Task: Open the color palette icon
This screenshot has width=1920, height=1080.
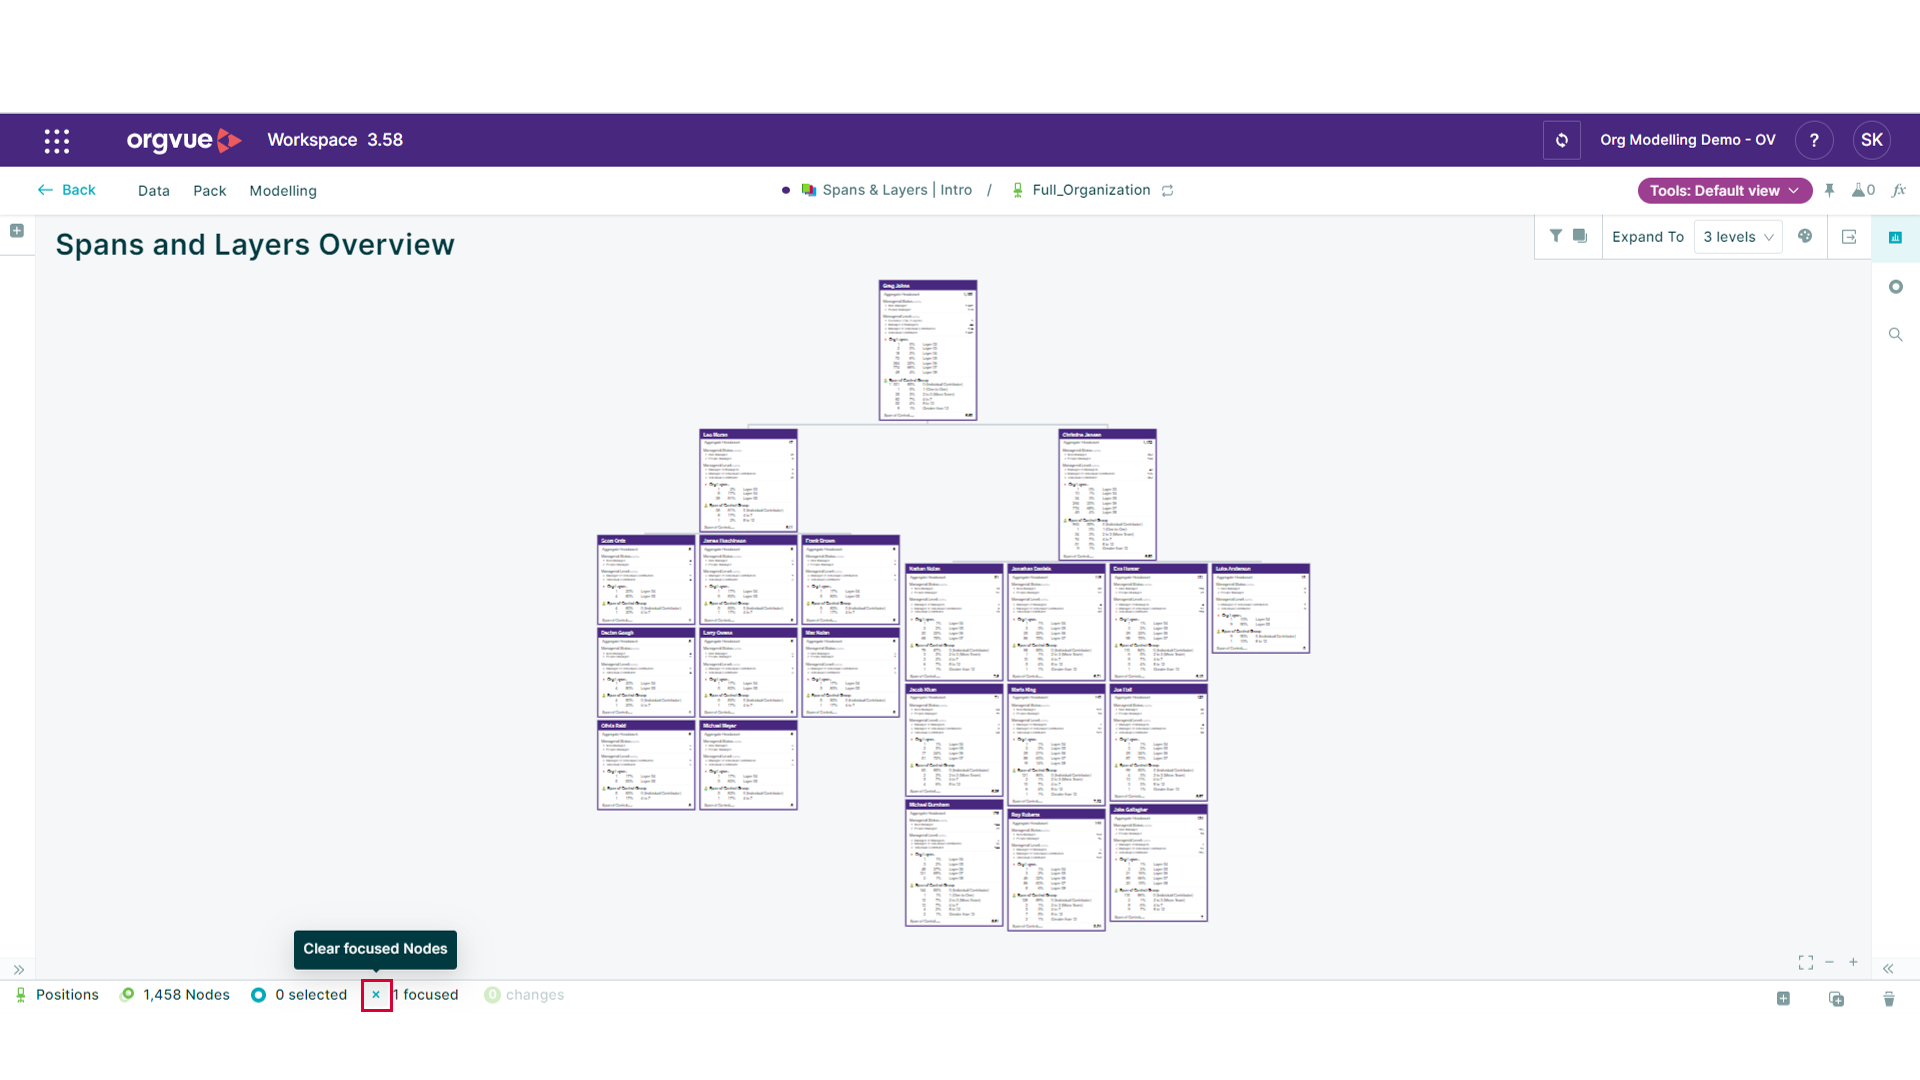Action: tap(1805, 237)
